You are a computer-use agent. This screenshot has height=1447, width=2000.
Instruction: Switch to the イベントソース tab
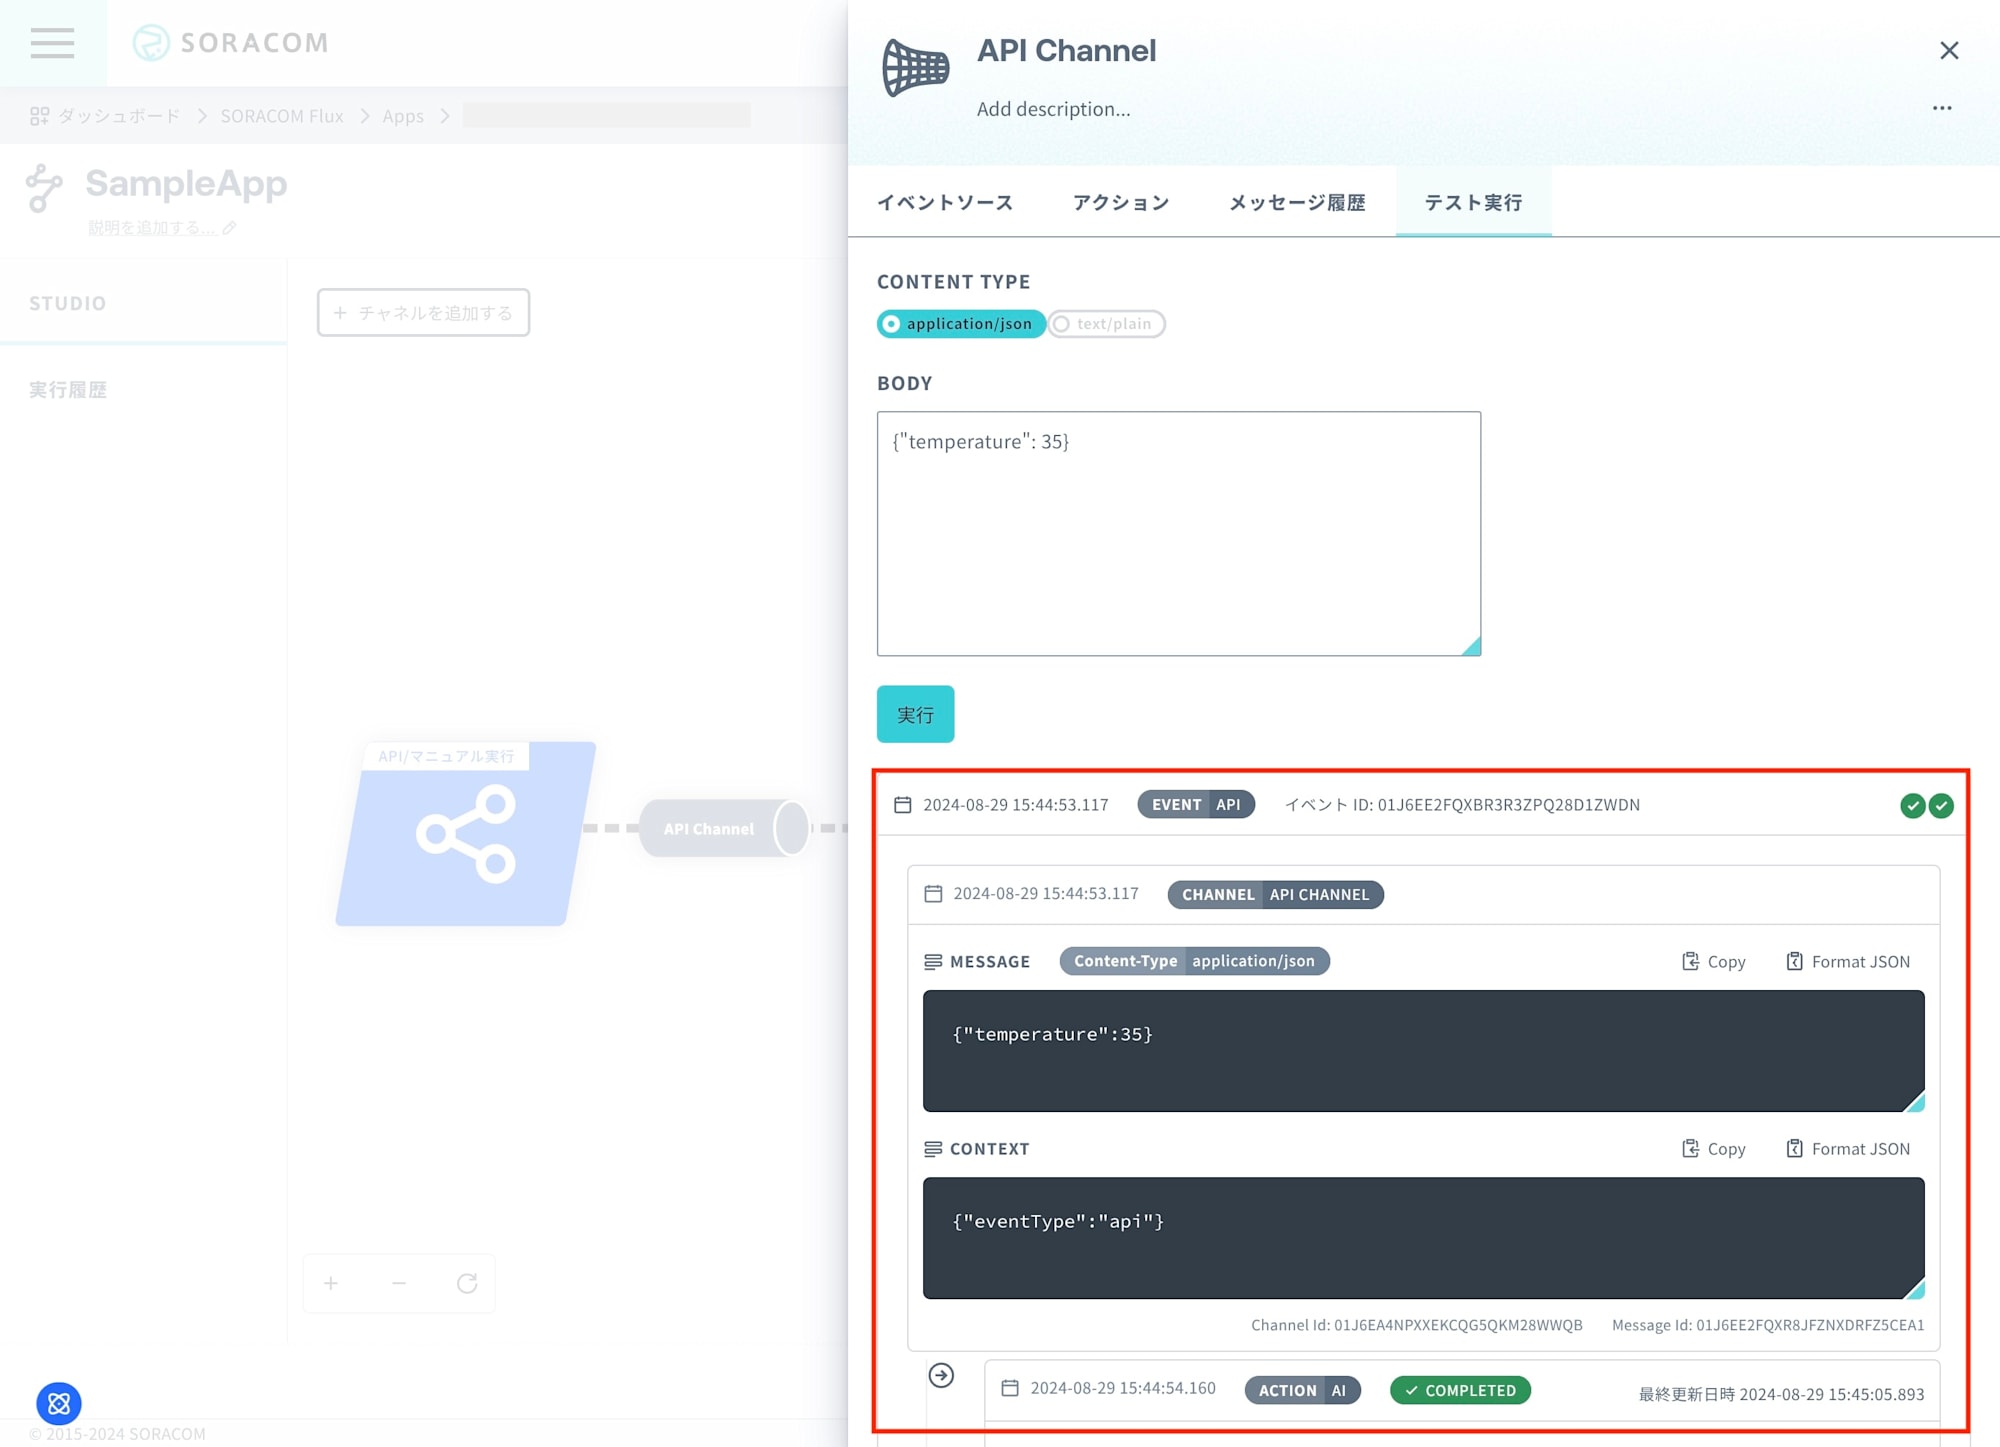coord(945,203)
